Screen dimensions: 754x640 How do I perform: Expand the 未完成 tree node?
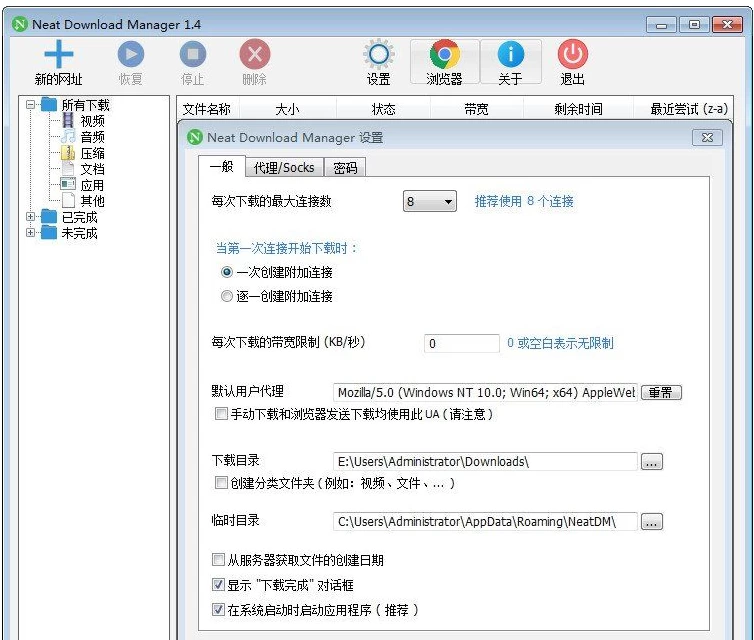point(31,233)
